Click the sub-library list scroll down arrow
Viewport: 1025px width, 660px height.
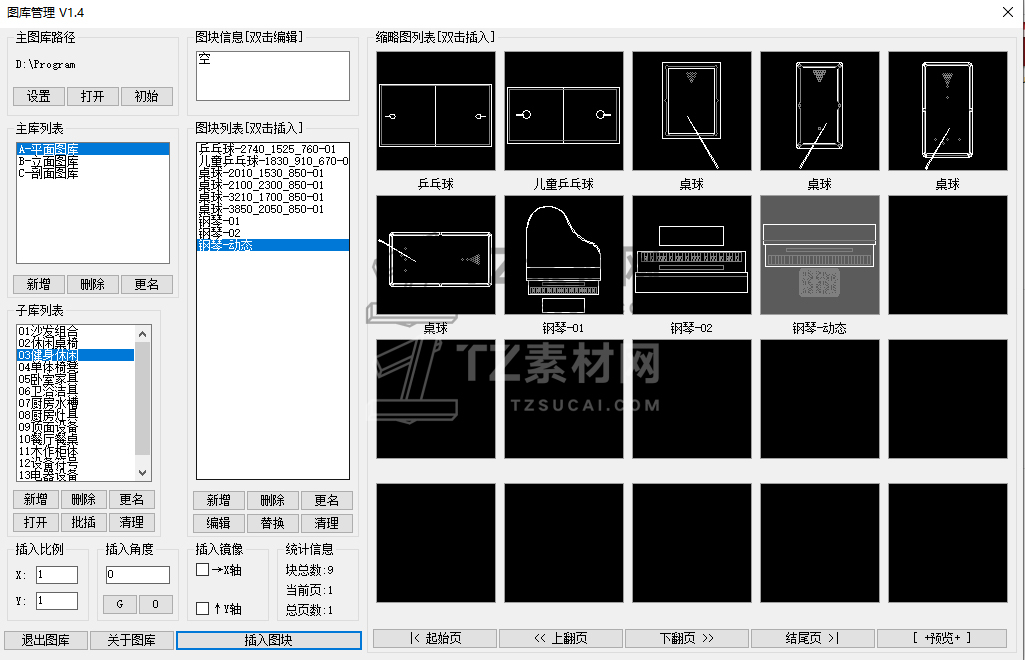(143, 472)
